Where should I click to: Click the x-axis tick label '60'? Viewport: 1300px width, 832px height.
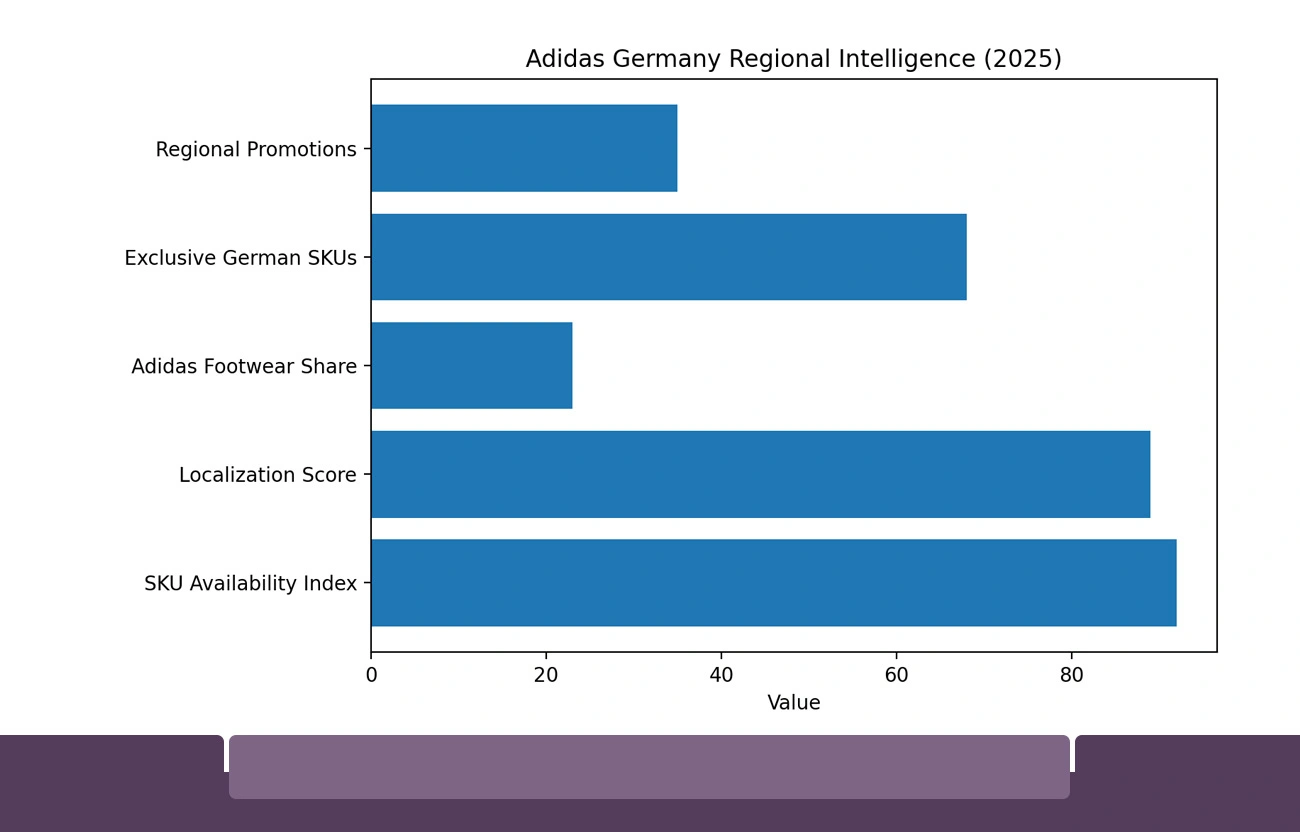pyautogui.click(x=896, y=676)
